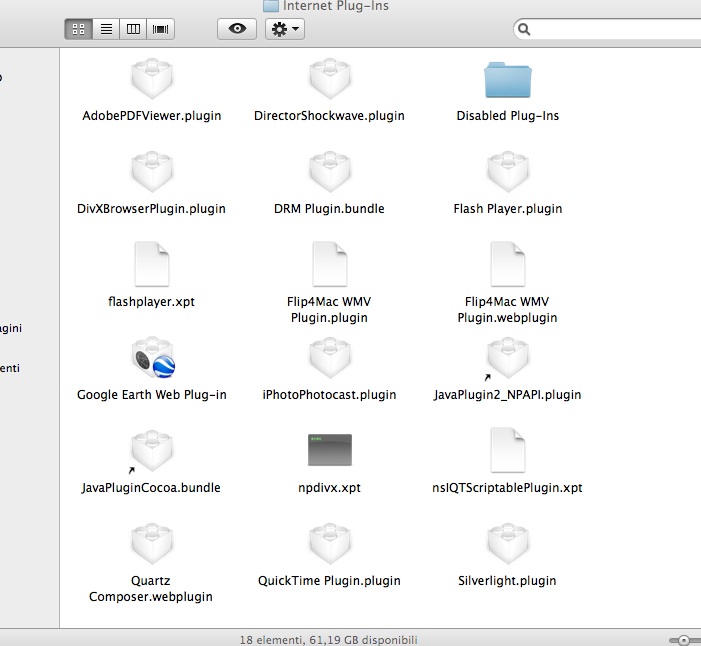Select the Flash Player.plugin icon
The image size is (701, 646).
tap(508, 172)
